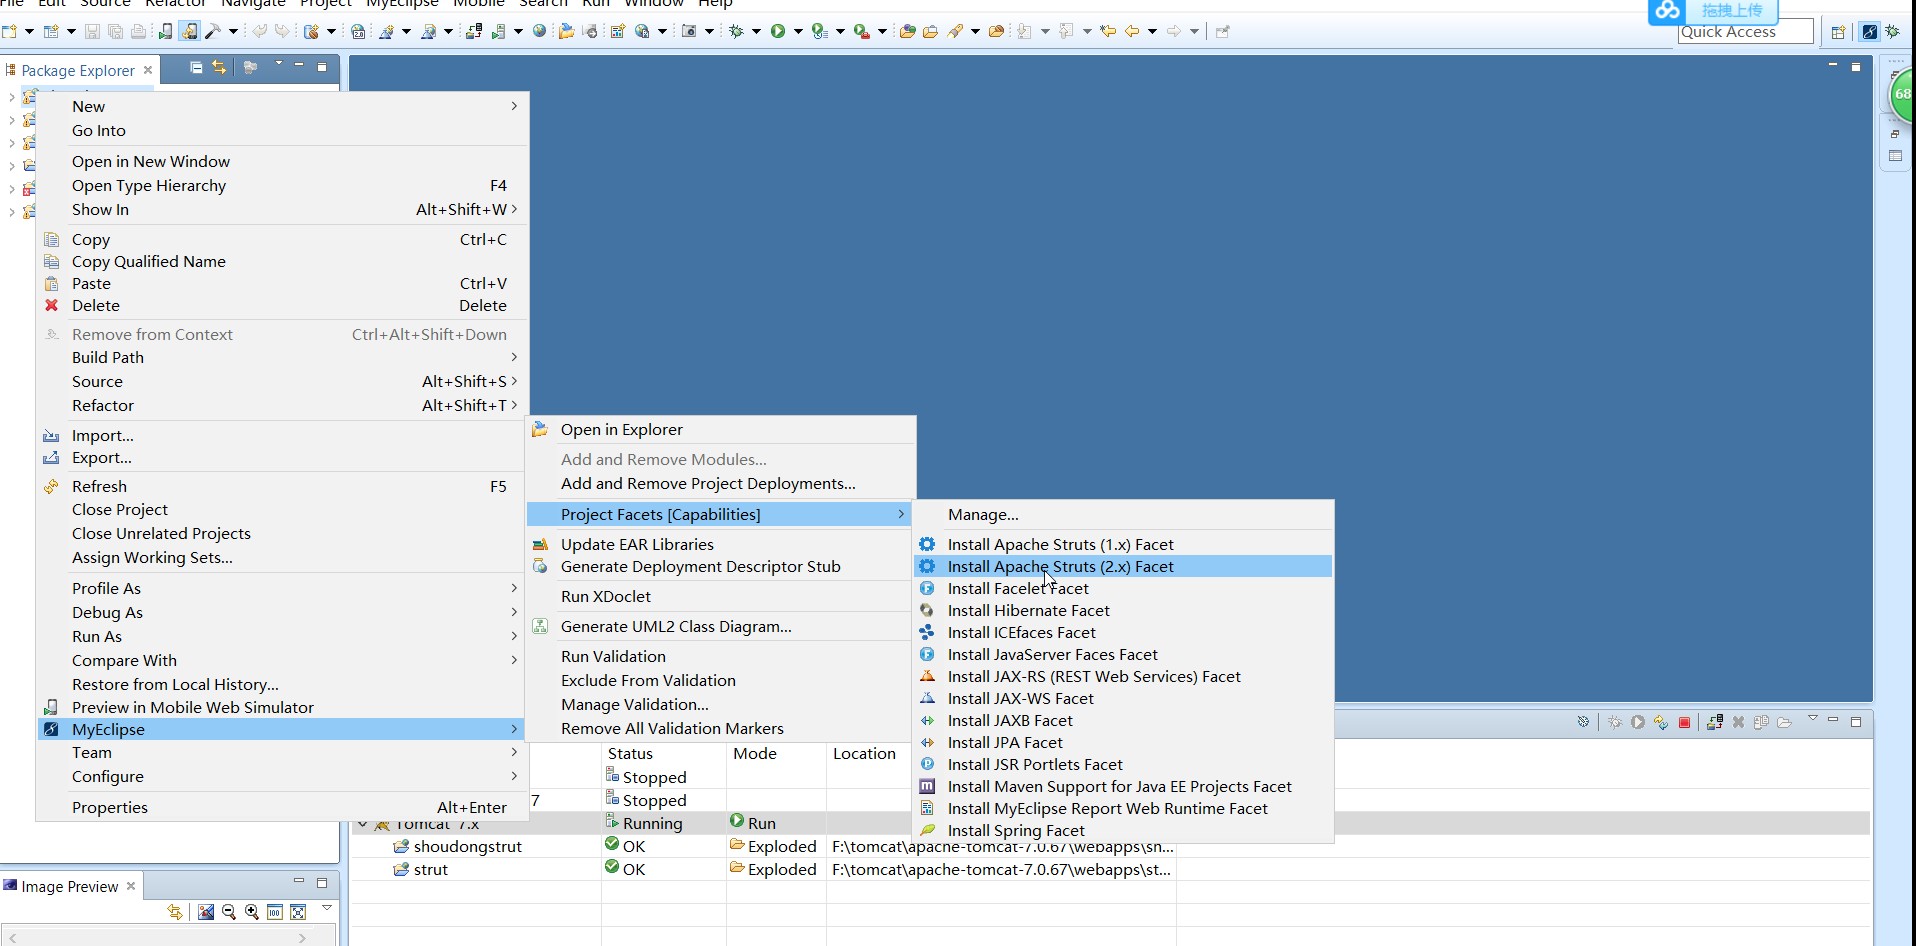Image resolution: width=1916 pixels, height=946 pixels.
Task: Toggle Link with Editor in Package Explorer
Action: pyautogui.click(x=219, y=68)
